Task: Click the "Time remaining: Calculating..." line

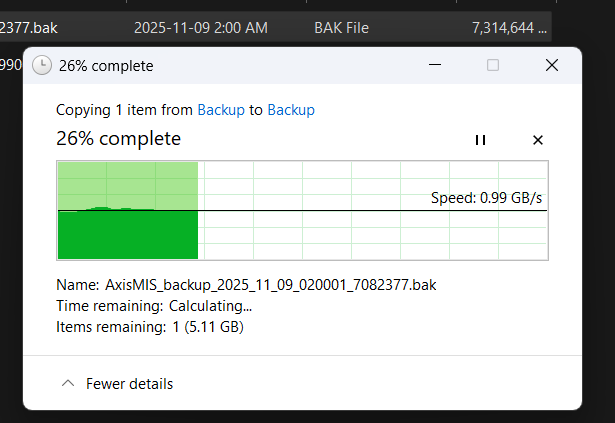Action: click(x=154, y=305)
